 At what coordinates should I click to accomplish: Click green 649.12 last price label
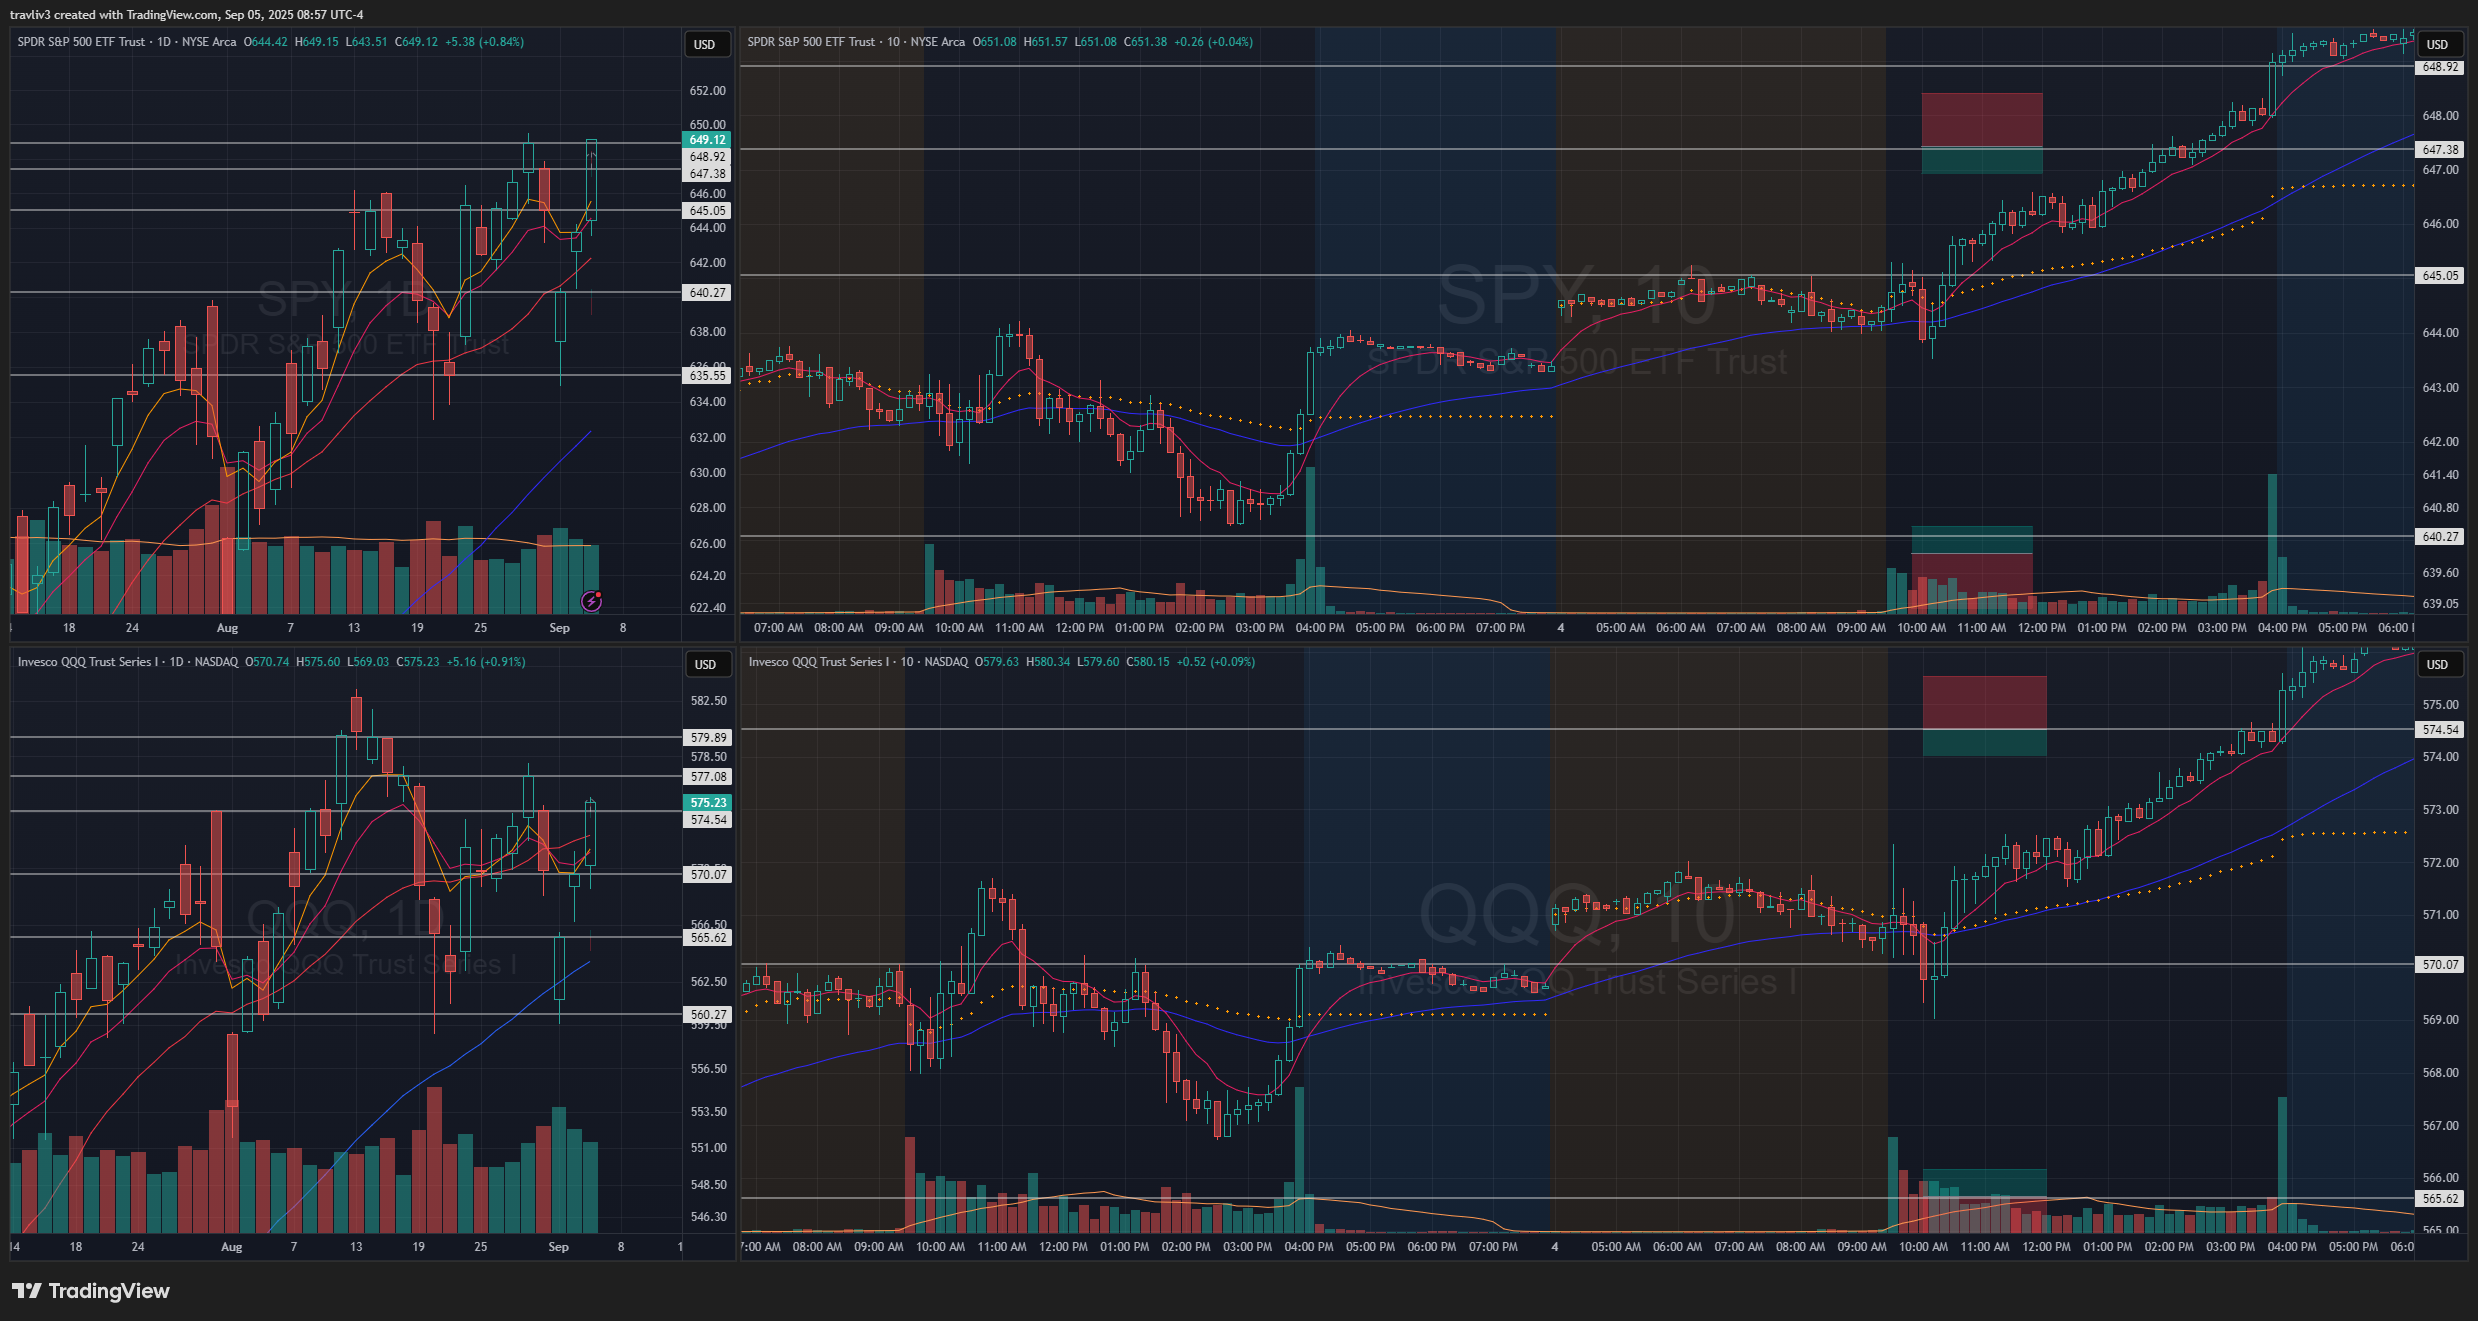[x=707, y=140]
